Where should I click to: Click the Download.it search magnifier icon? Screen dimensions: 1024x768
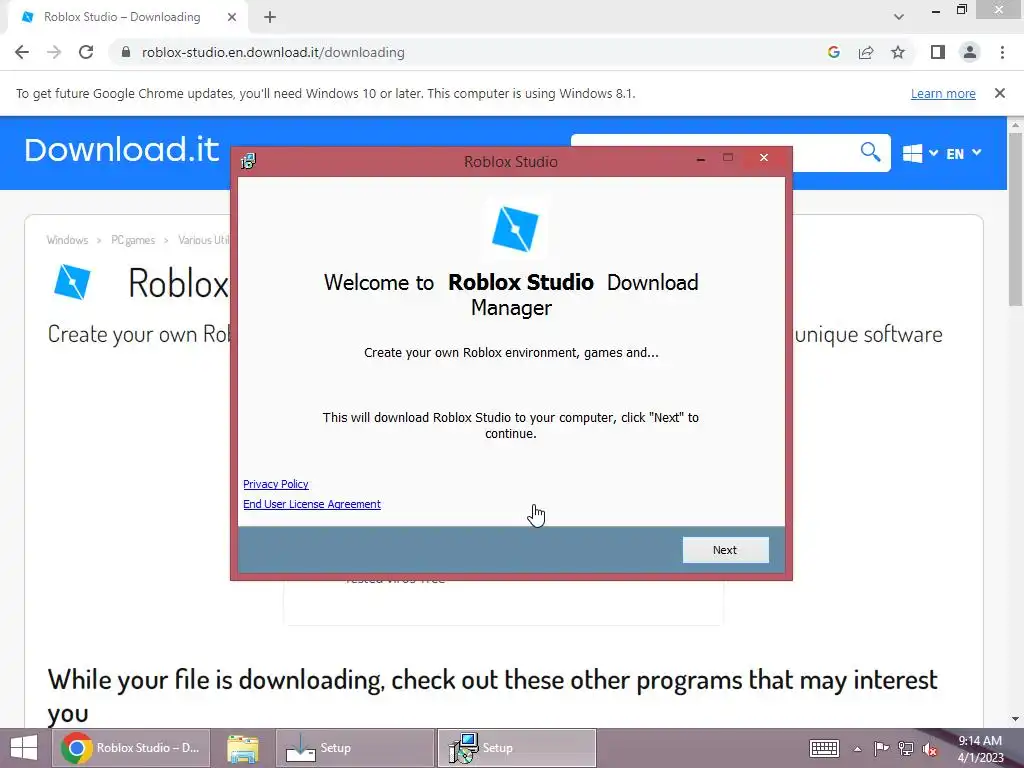tap(870, 152)
